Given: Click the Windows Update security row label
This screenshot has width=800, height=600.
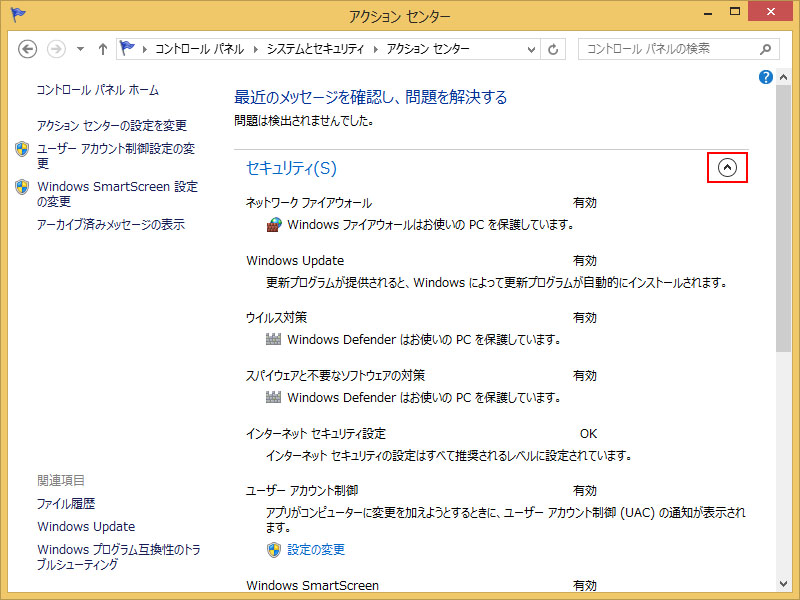Looking at the screenshot, I should (x=295, y=261).
